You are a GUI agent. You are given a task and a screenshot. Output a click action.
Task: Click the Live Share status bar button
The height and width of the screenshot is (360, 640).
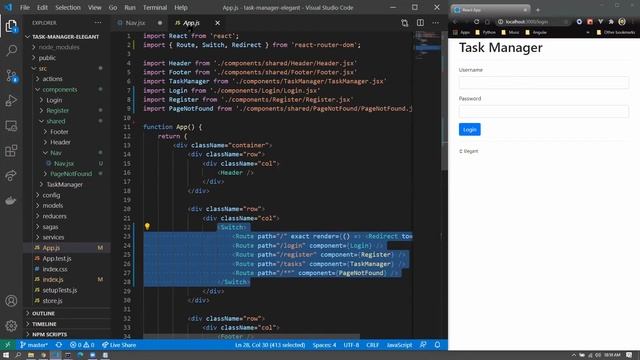click(x=119, y=345)
